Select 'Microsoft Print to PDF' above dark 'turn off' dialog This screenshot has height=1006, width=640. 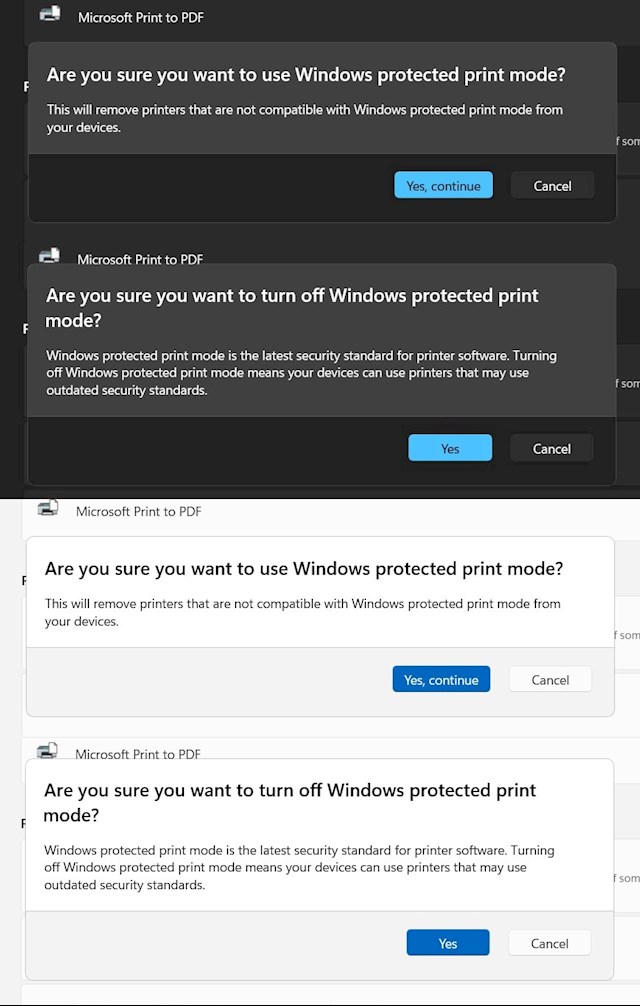(140, 259)
